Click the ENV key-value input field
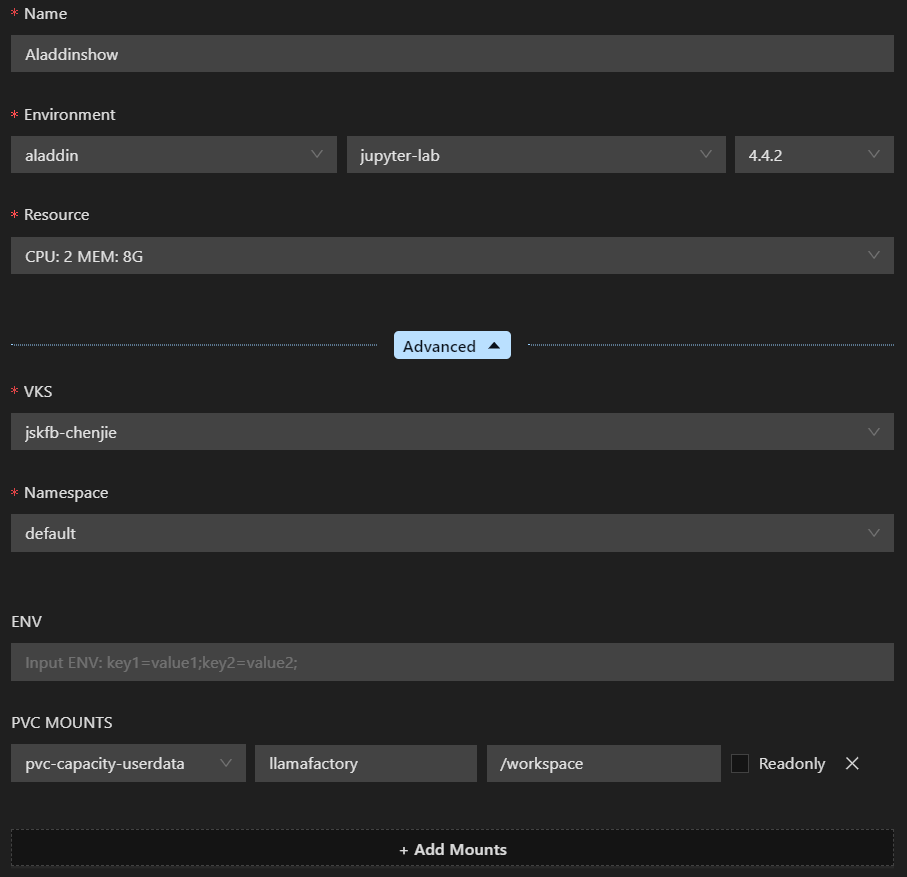 452,662
